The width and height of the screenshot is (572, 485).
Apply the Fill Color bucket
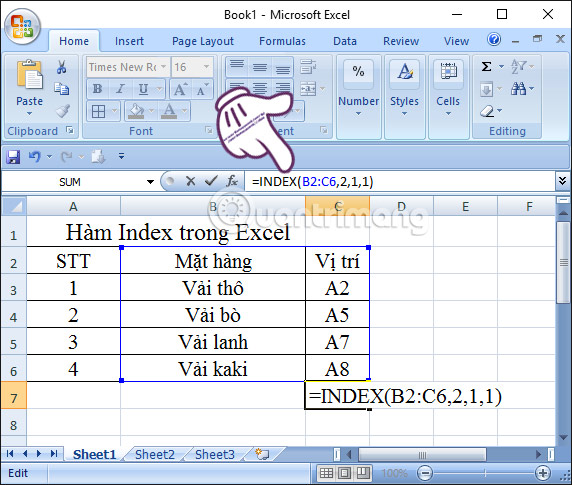[x=136, y=111]
